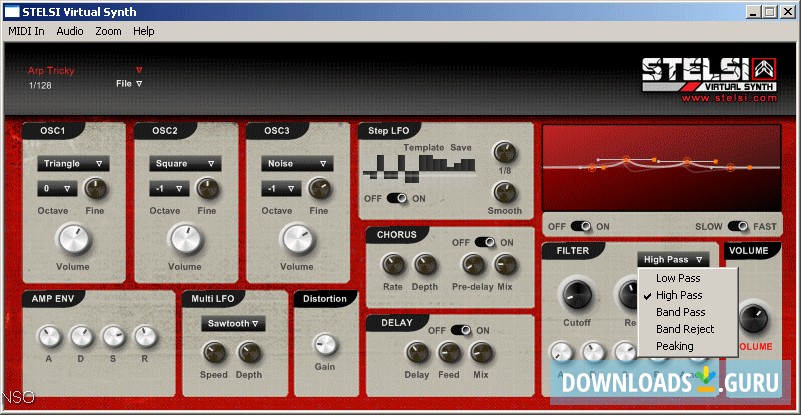Toggle the Step LFO OFF/ON switch
Image resolution: width=801 pixels, height=415 pixels.
coord(396,198)
